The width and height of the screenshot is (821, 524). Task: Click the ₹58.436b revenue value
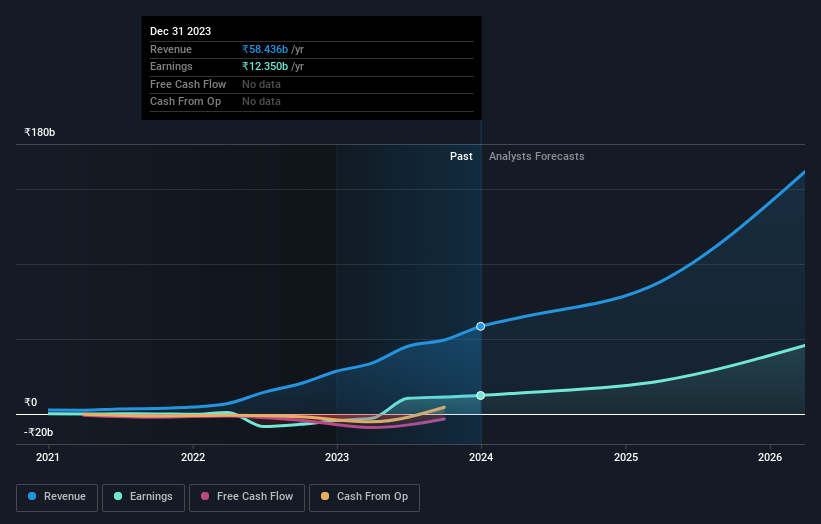point(265,49)
